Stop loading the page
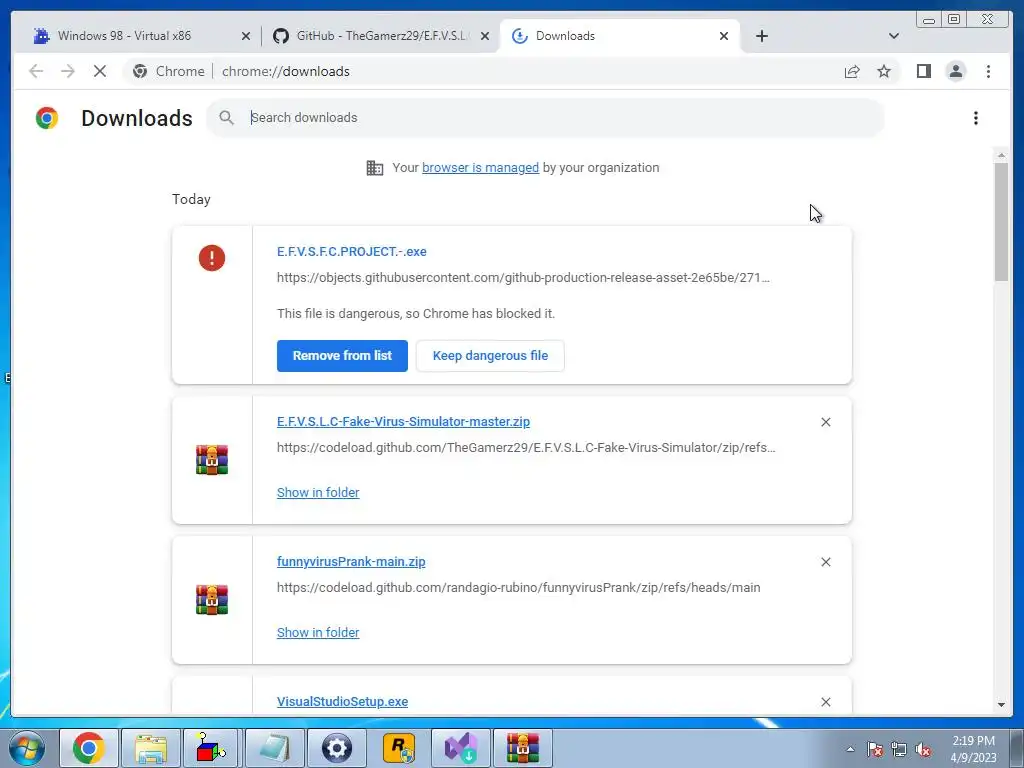The image size is (1024, 768). click(100, 71)
